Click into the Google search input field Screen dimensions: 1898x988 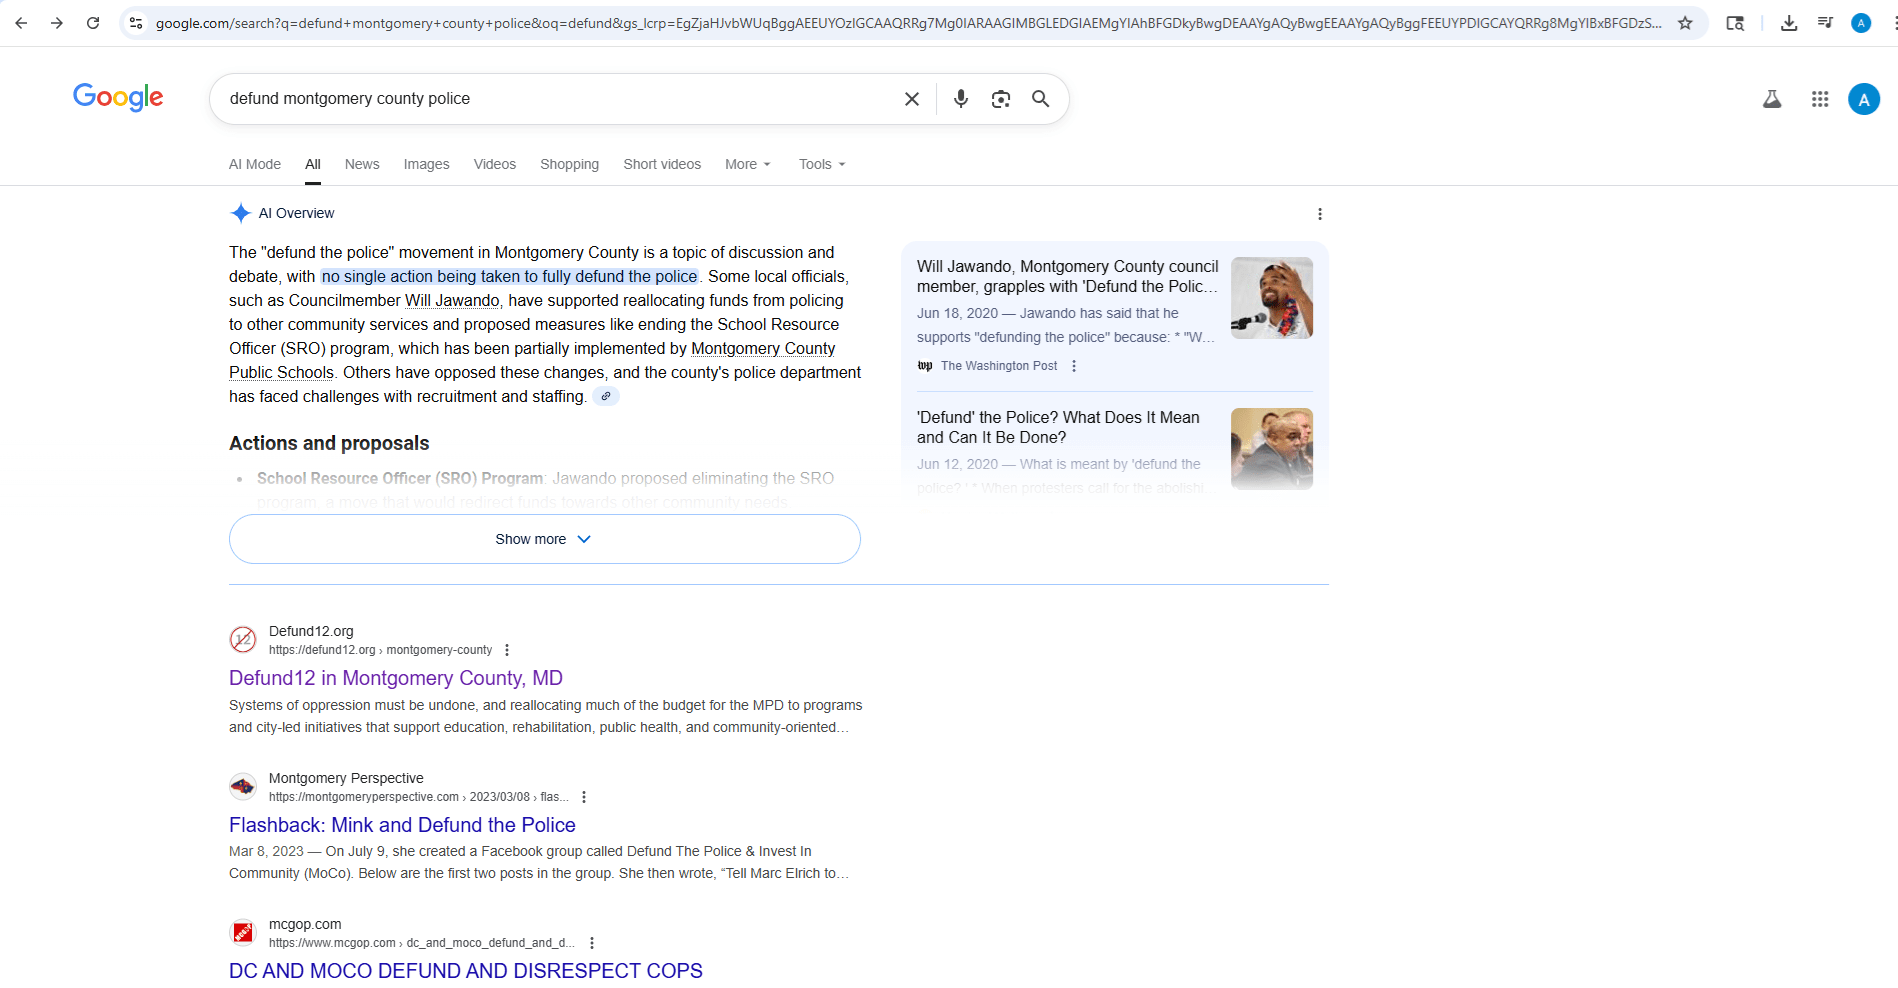550,99
